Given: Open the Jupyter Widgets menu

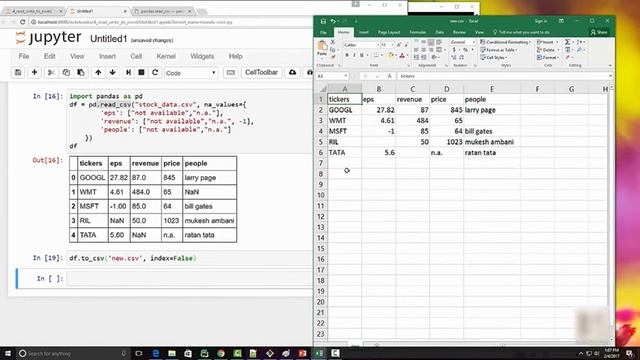Looking at the screenshot, I should [x=202, y=56].
